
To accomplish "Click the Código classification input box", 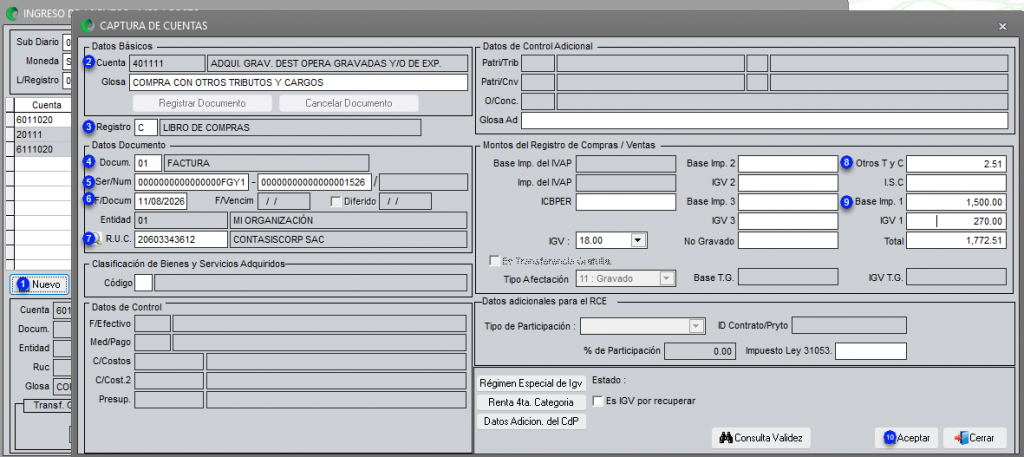I will [144, 283].
